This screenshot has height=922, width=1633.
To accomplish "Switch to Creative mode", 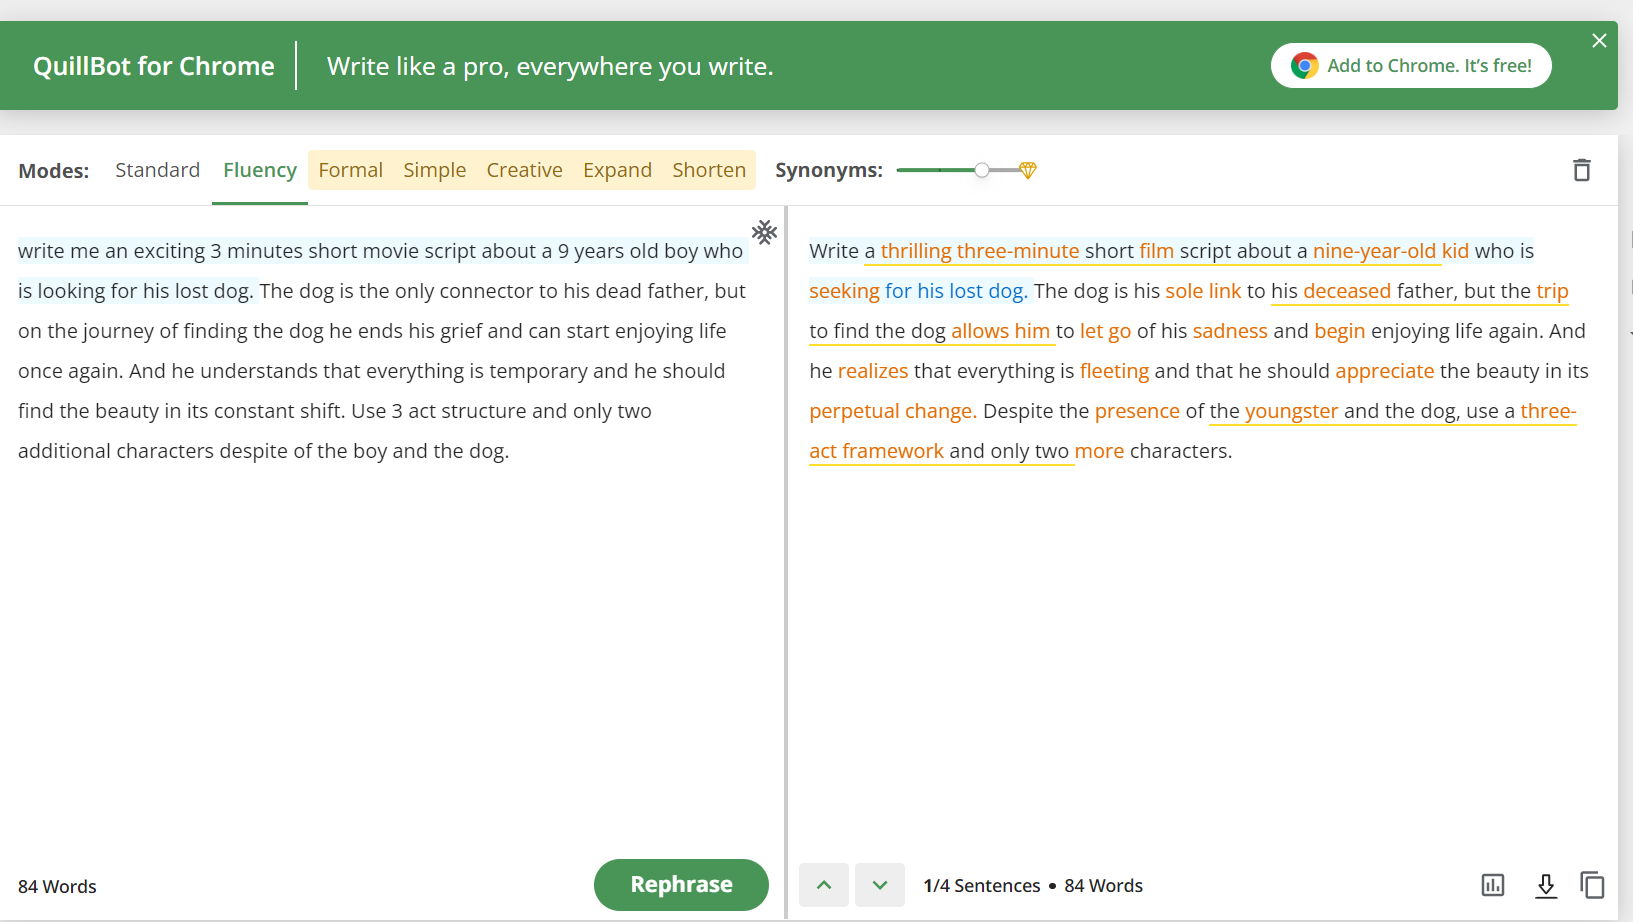I will tap(525, 170).
